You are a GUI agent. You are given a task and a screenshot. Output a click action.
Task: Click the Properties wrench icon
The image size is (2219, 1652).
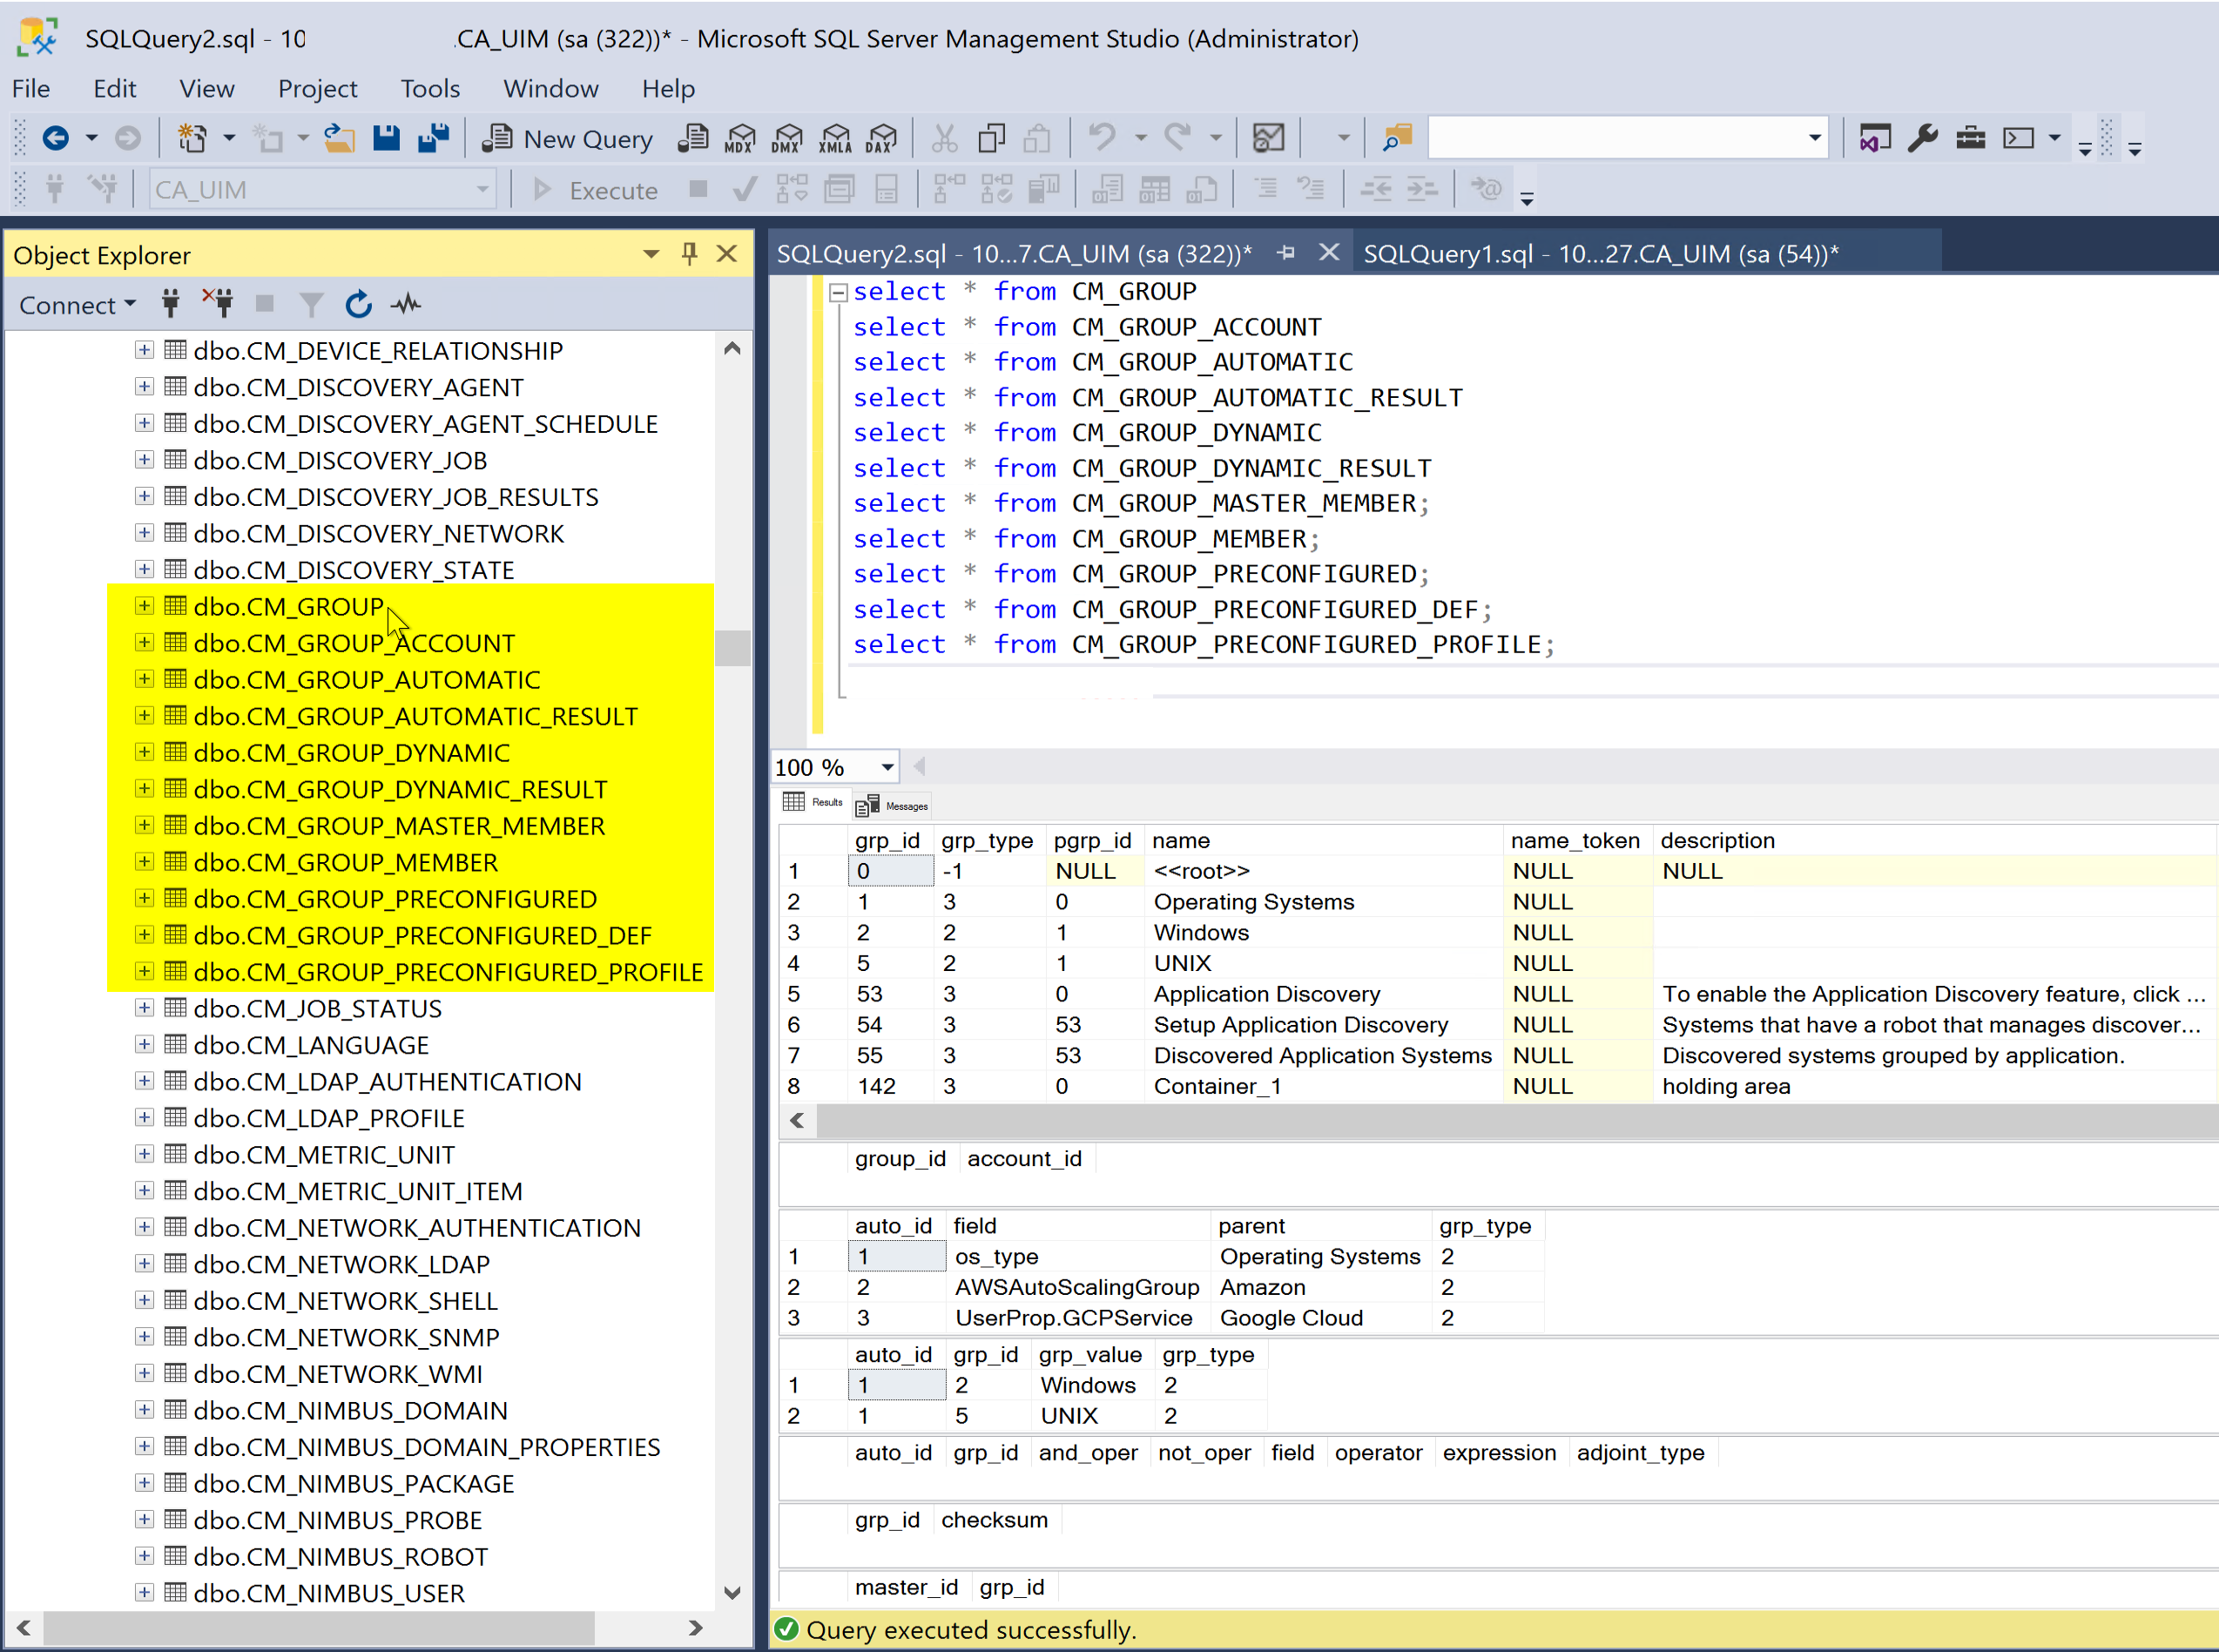click(1922, 138)
